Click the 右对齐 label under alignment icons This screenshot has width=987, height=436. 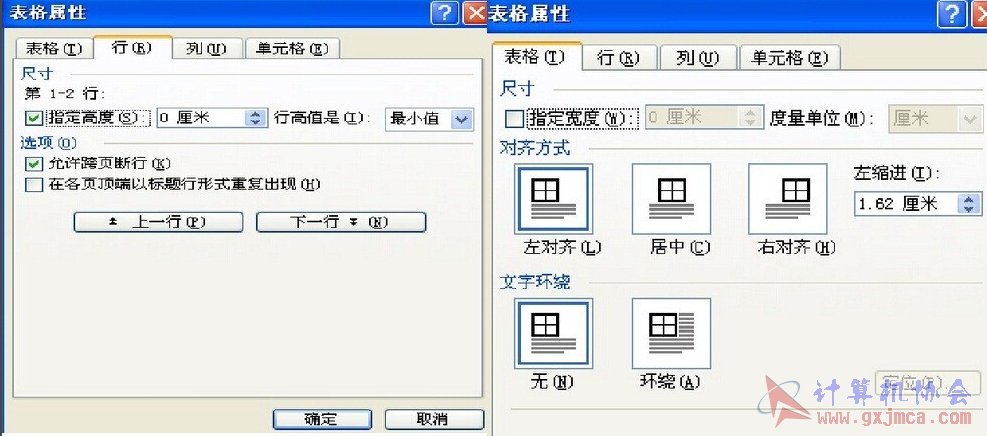(x=796, y=247)
